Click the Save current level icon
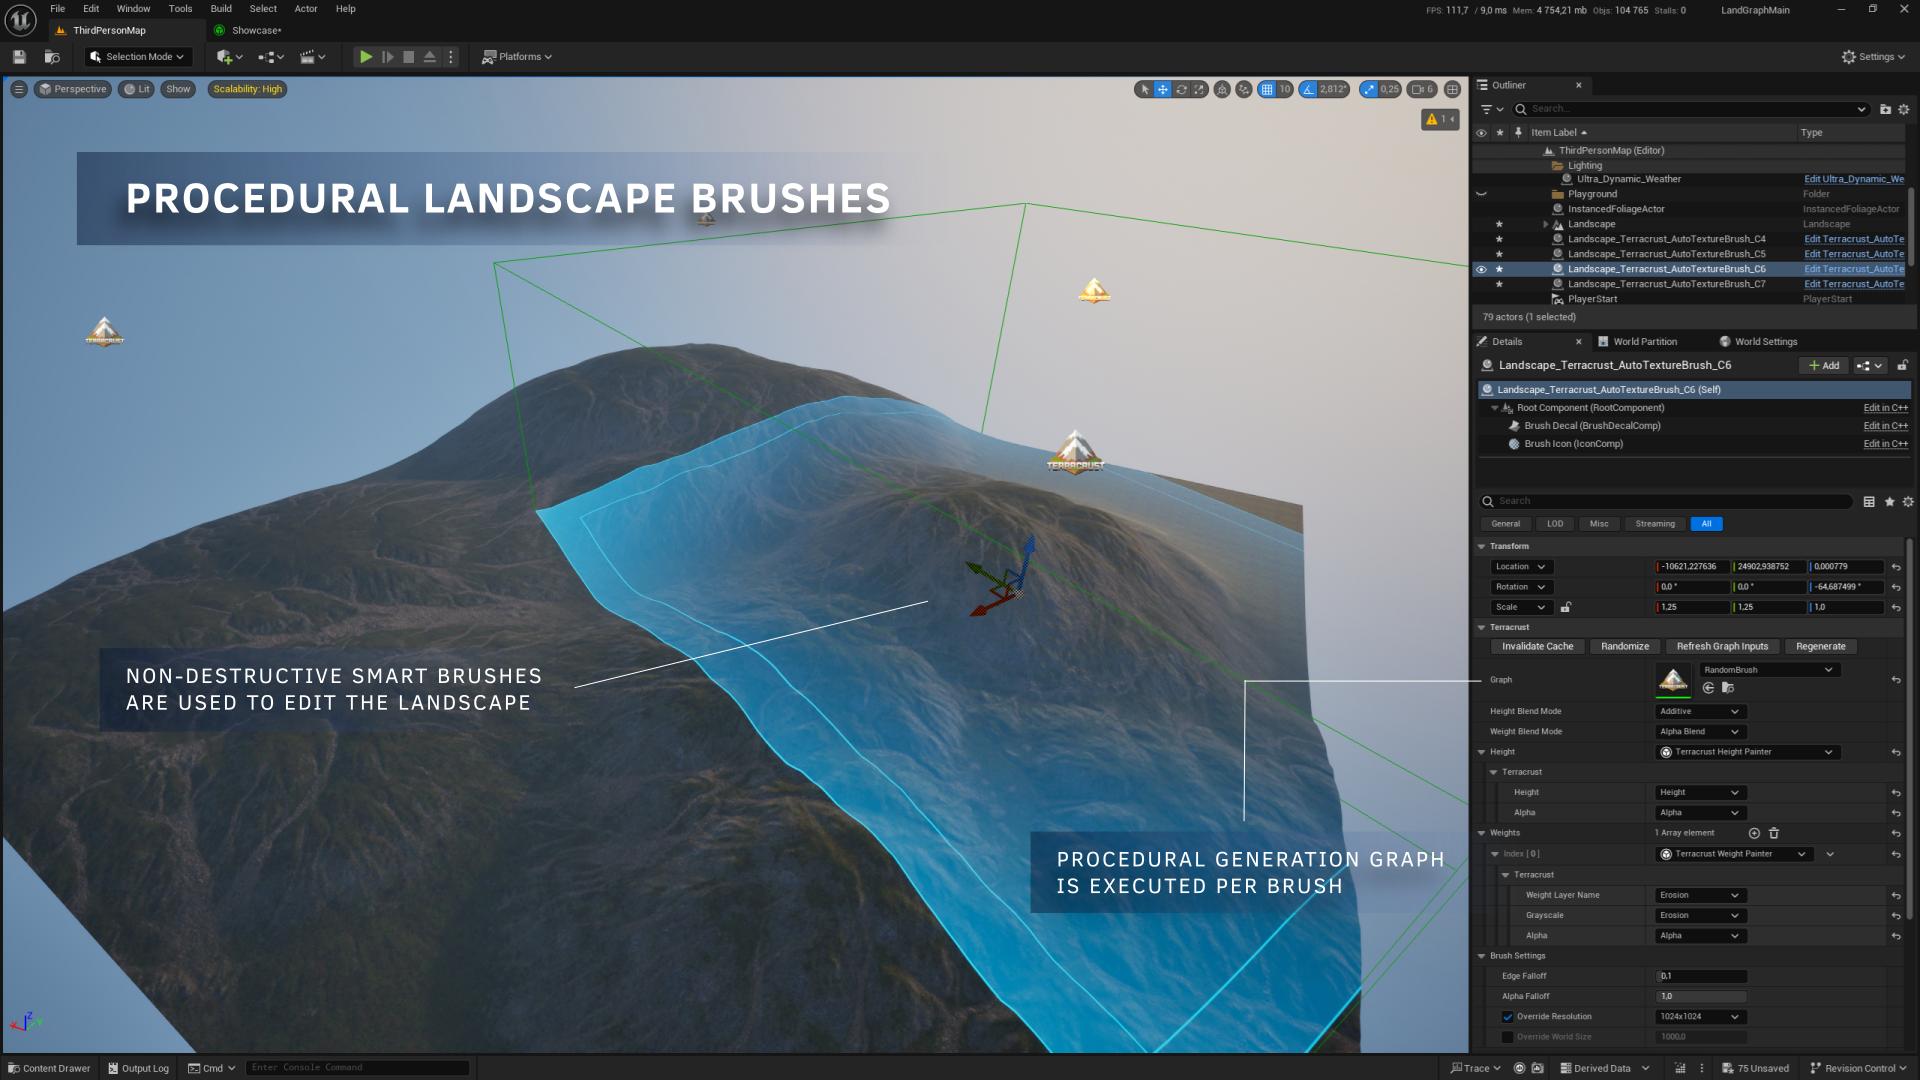The image size is (1920, 1080). [19, 57]
